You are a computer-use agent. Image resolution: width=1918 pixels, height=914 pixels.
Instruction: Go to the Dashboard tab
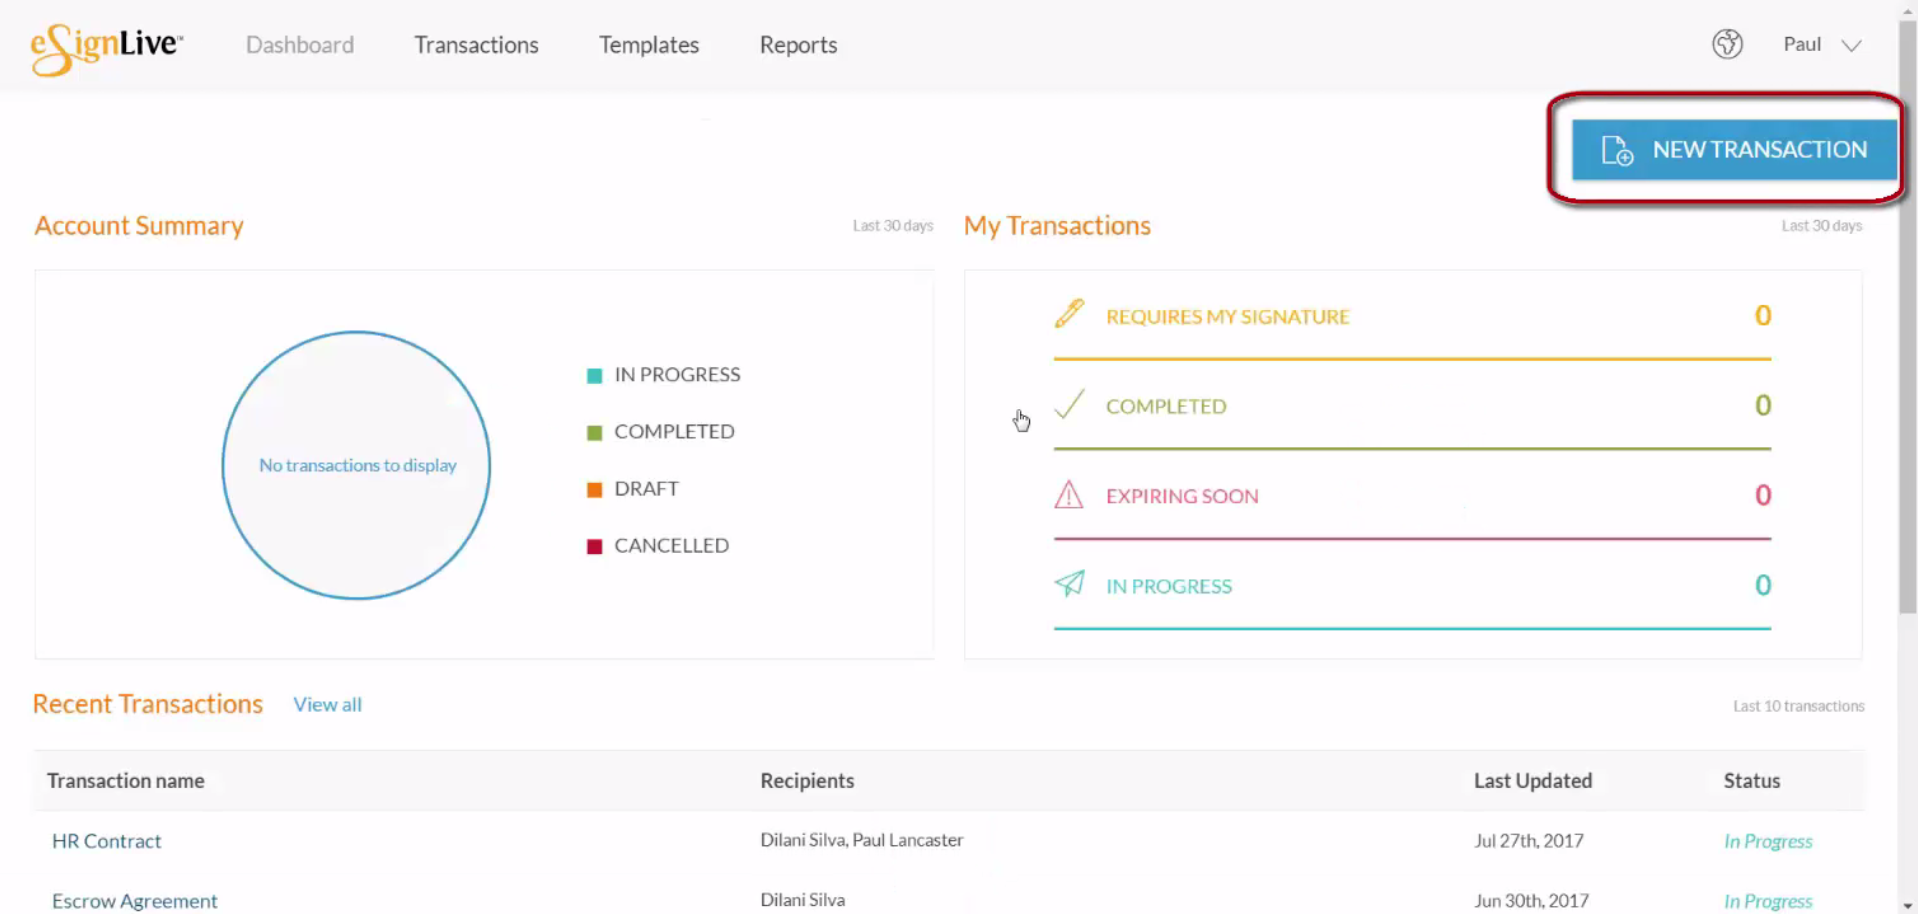[x=300, y=45]
